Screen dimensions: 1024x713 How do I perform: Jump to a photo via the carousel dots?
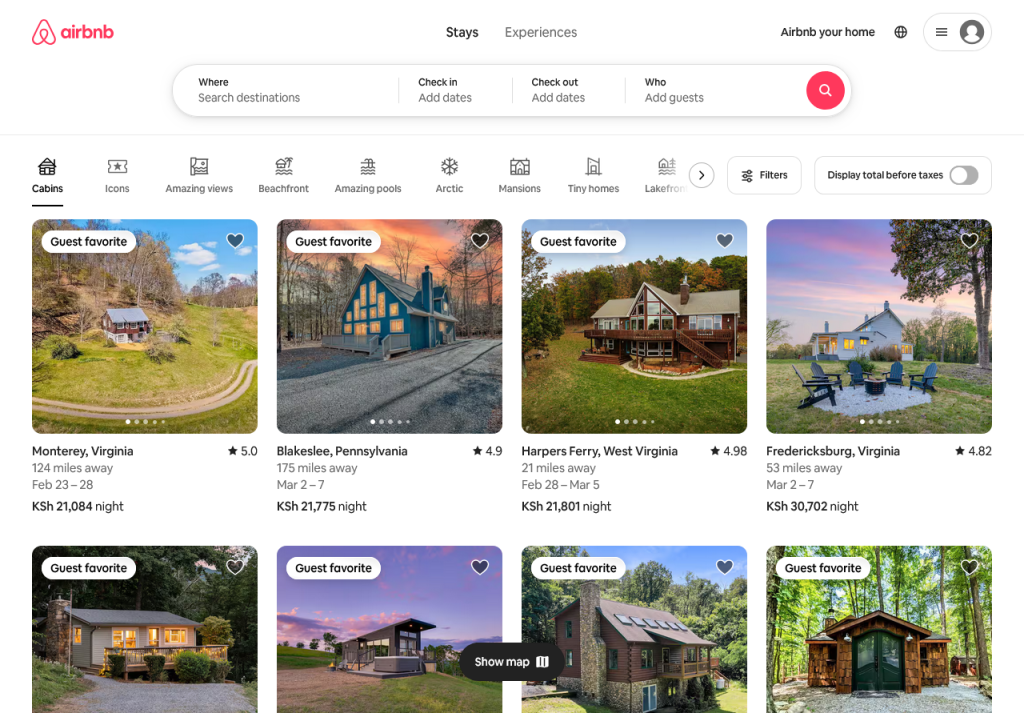[x=145, y=421]
